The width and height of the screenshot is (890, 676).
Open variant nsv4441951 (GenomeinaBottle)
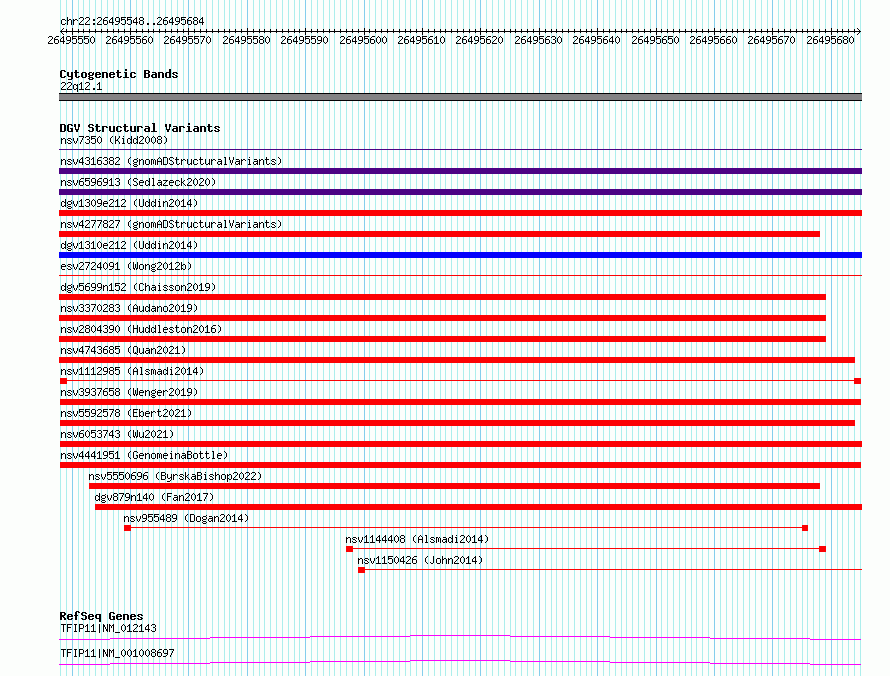click(x=144, y=455)
